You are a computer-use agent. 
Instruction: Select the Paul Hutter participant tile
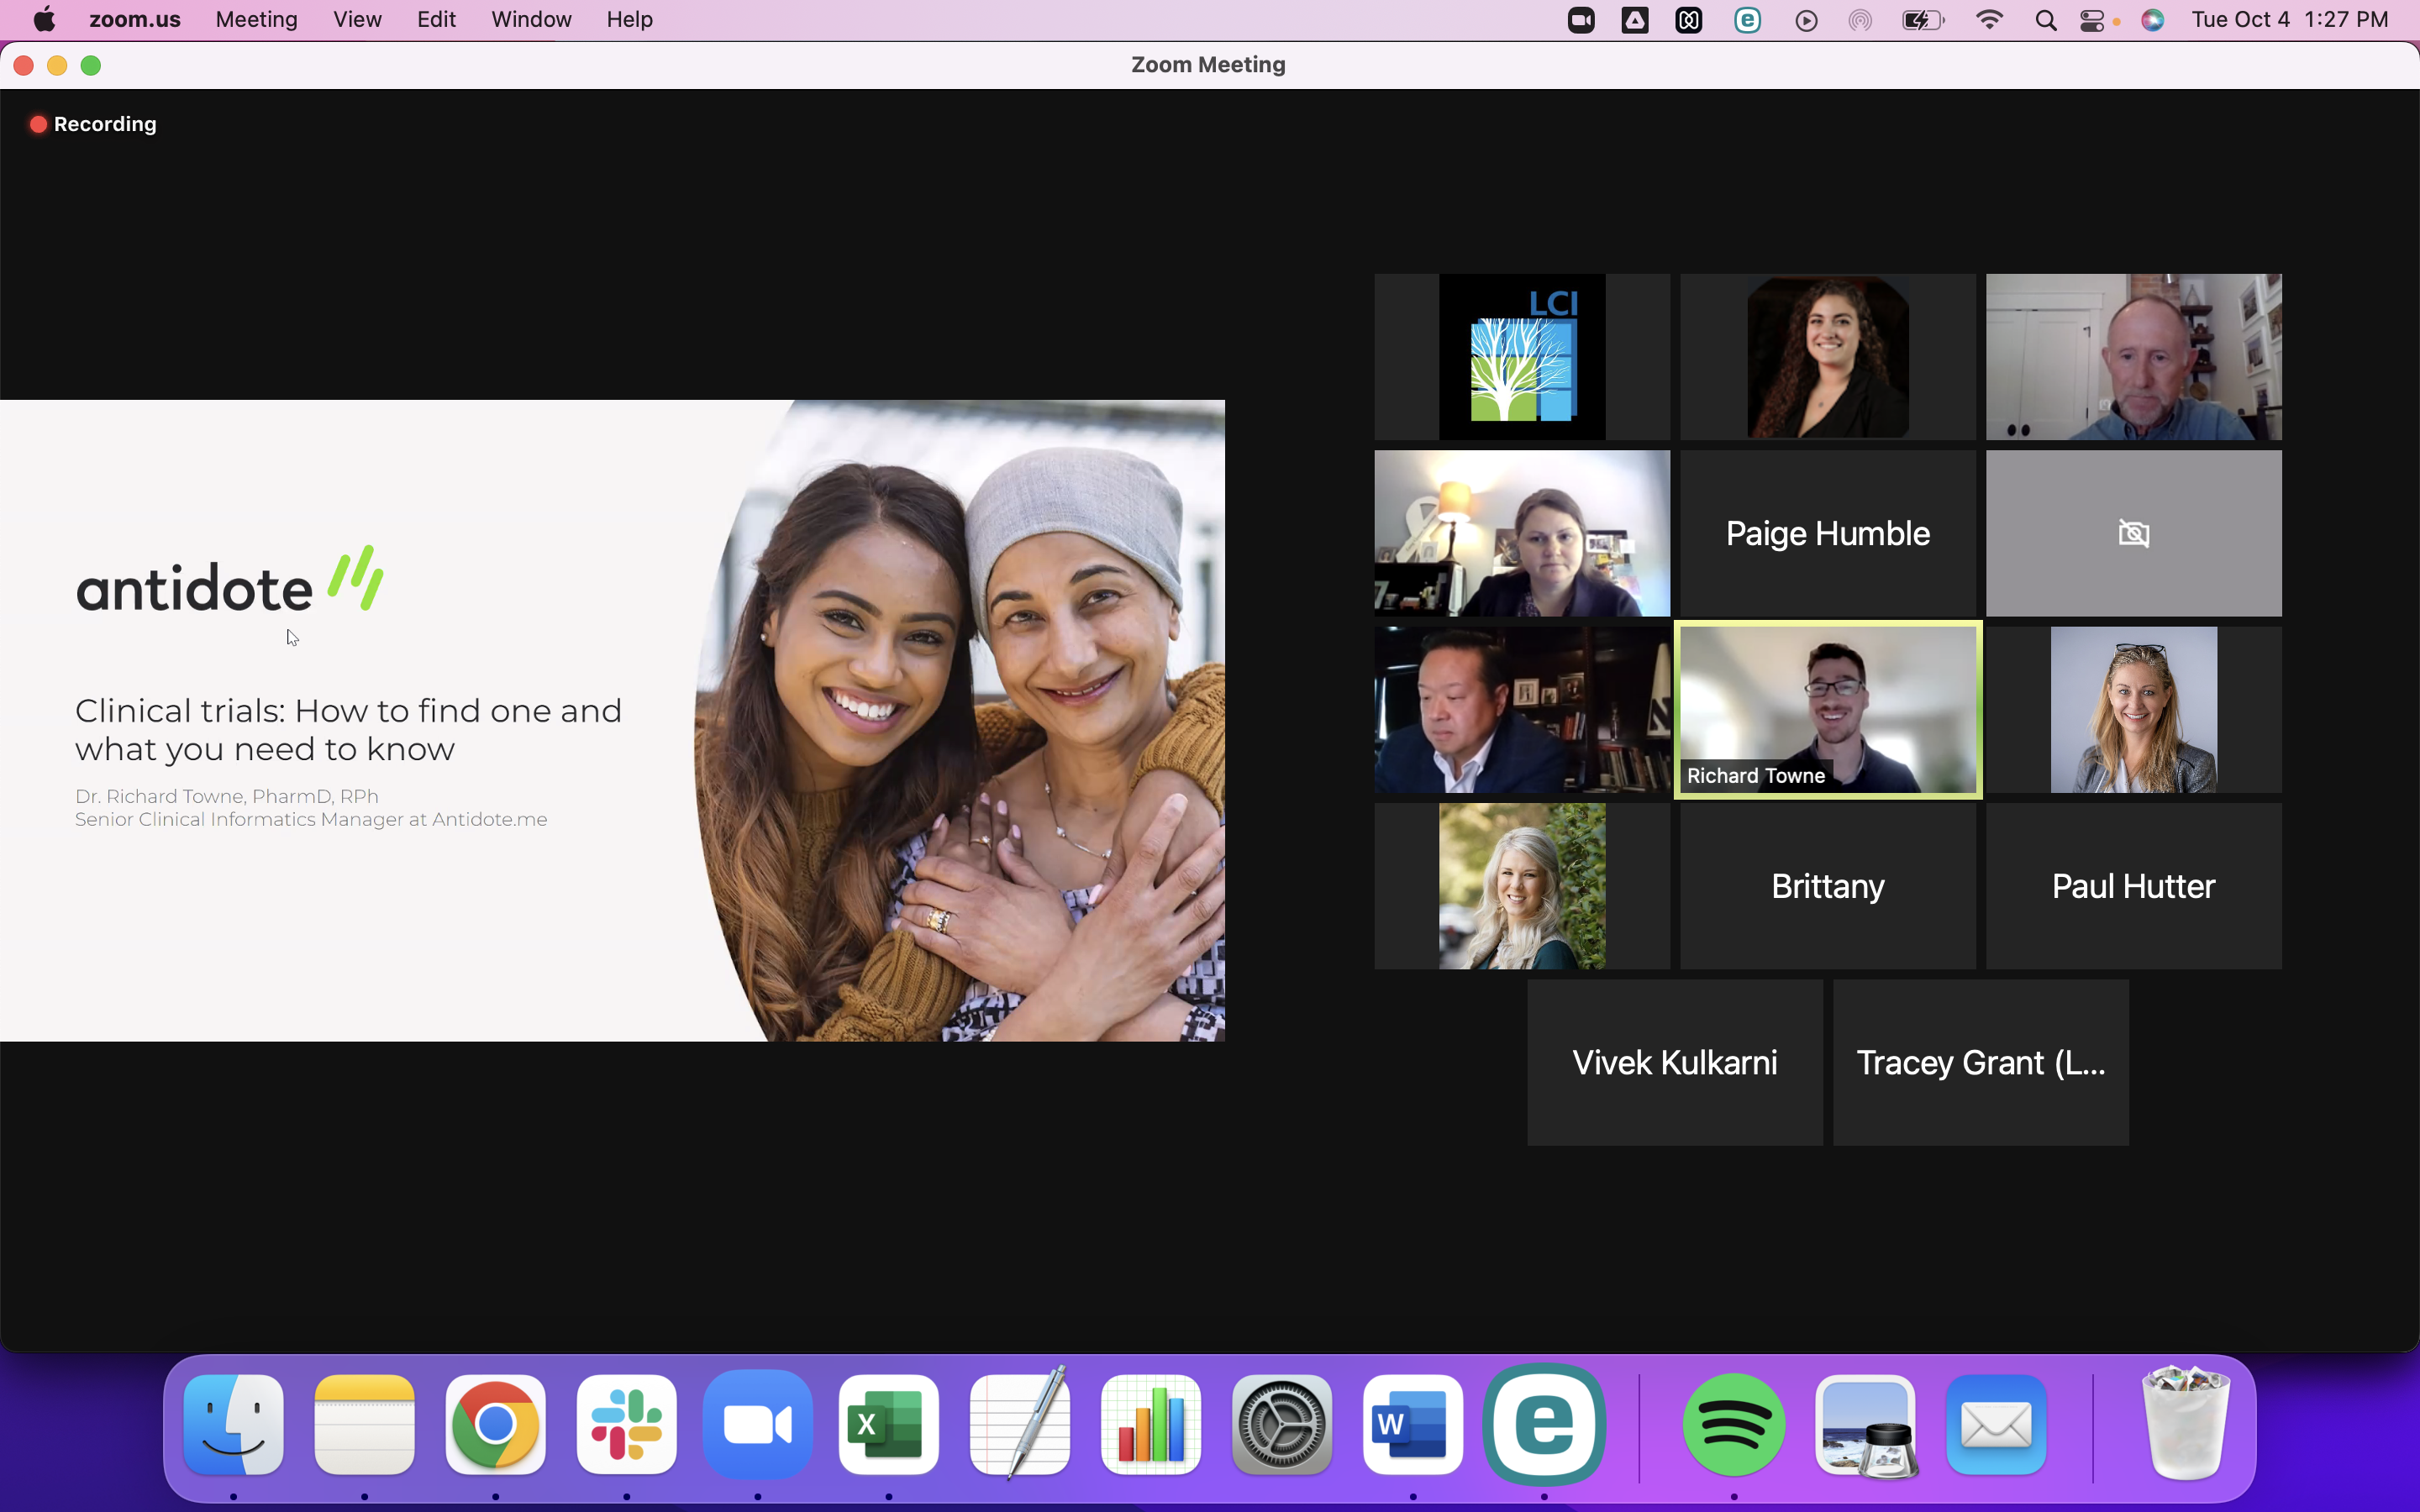pos(2133,886)
